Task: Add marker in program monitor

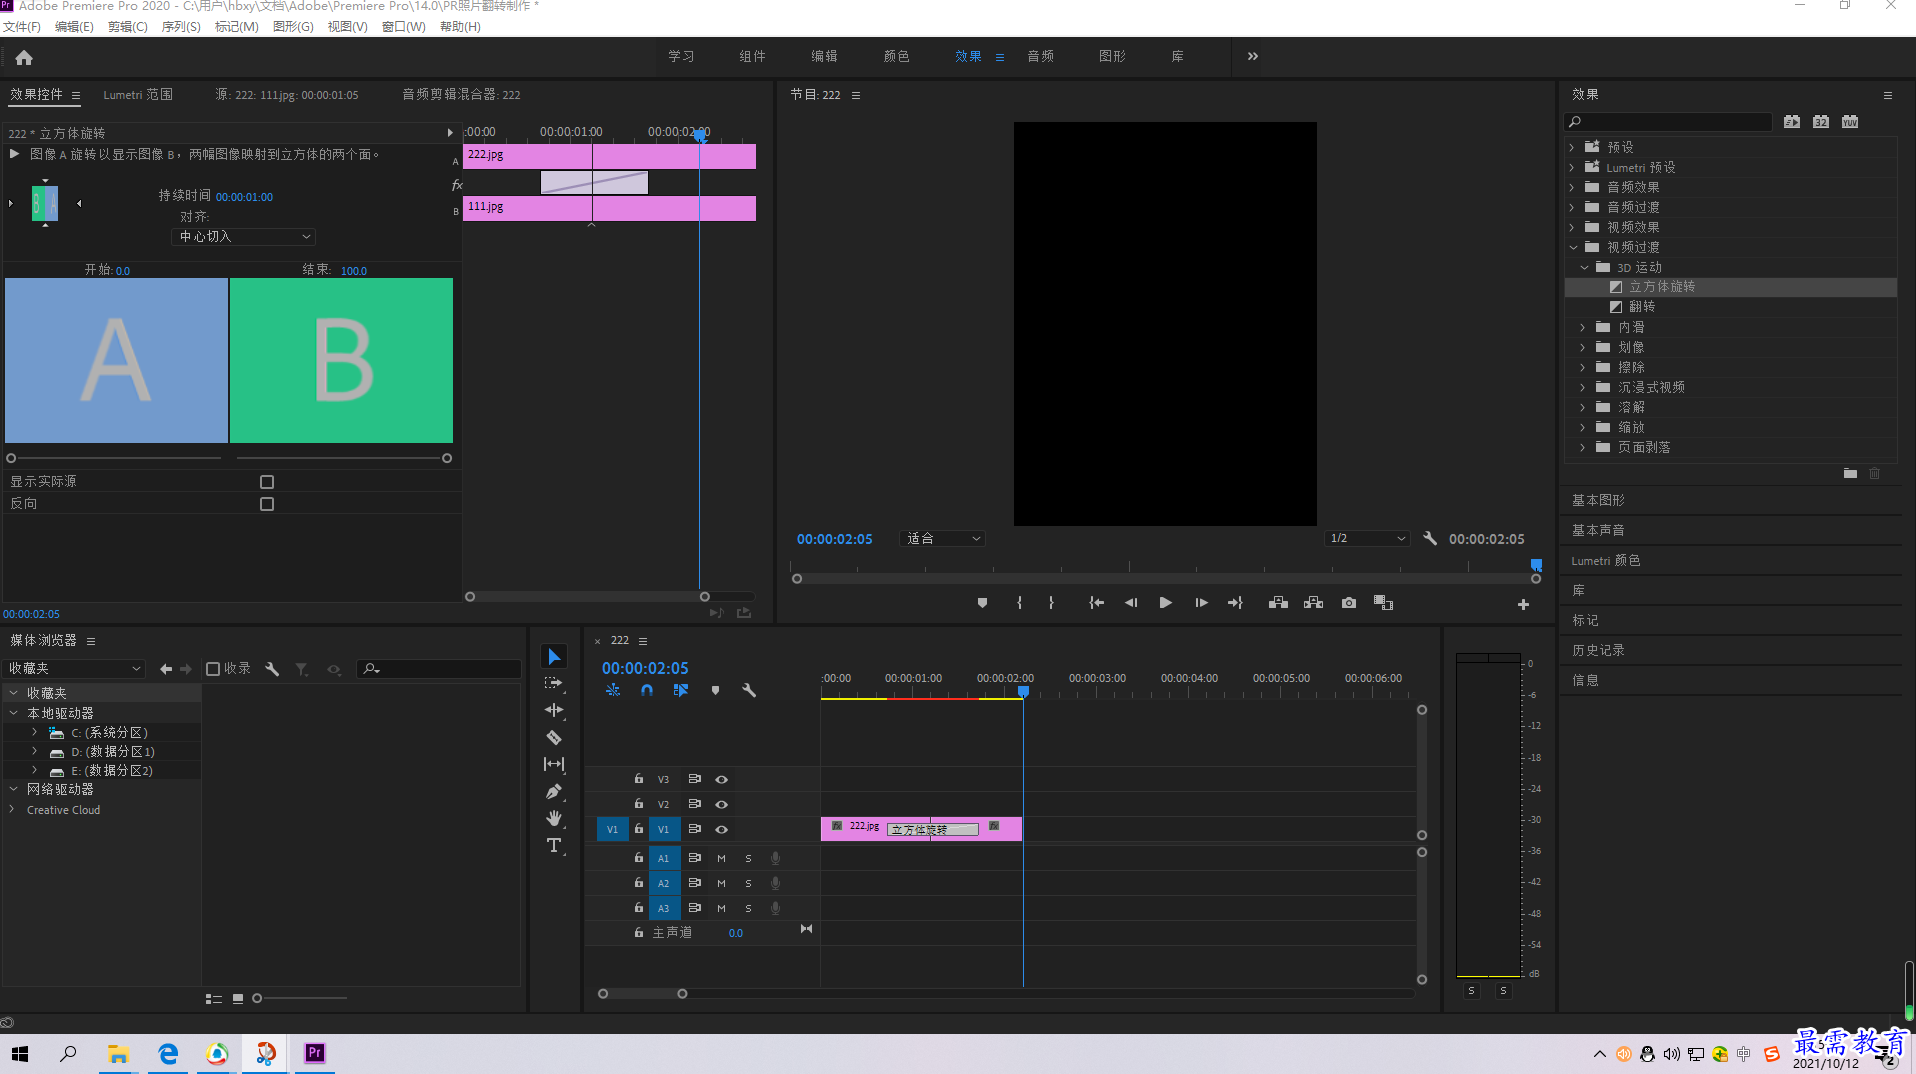Action: pyautogui.click(x=982, y=603)
